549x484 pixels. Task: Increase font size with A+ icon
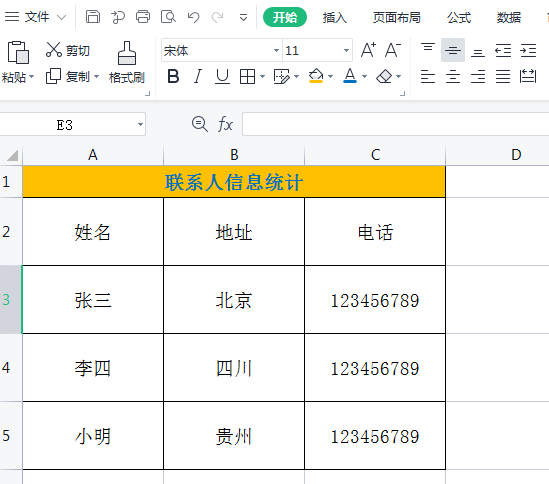point(369,50)
